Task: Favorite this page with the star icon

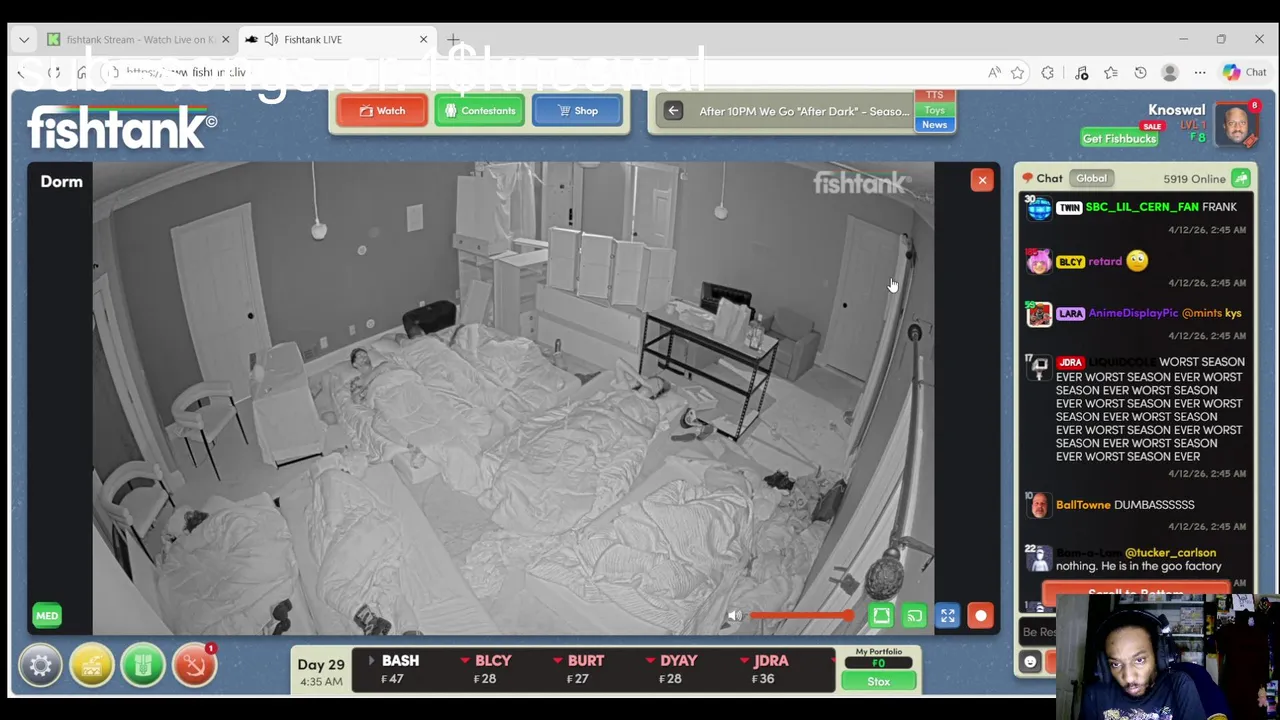Action: pyautogui.click(x=1017, y=72)
